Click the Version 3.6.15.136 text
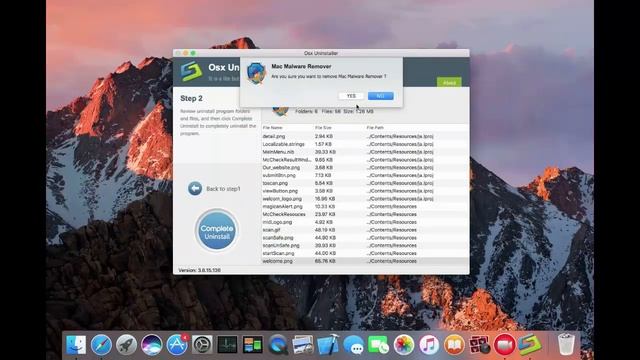The height and width of the screenshot is (360, 640). point(200,270)
